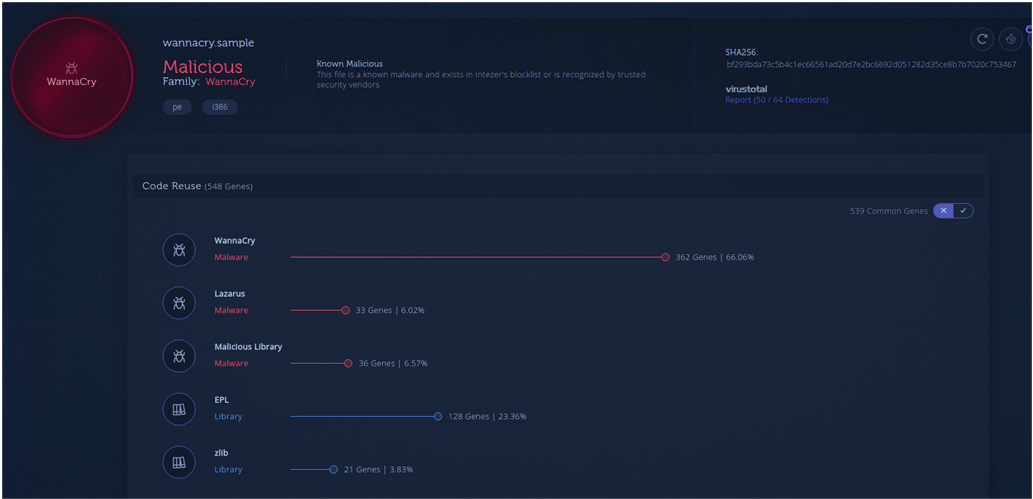
Task: Select the 'pe' tag
Action: click(177, 107)
